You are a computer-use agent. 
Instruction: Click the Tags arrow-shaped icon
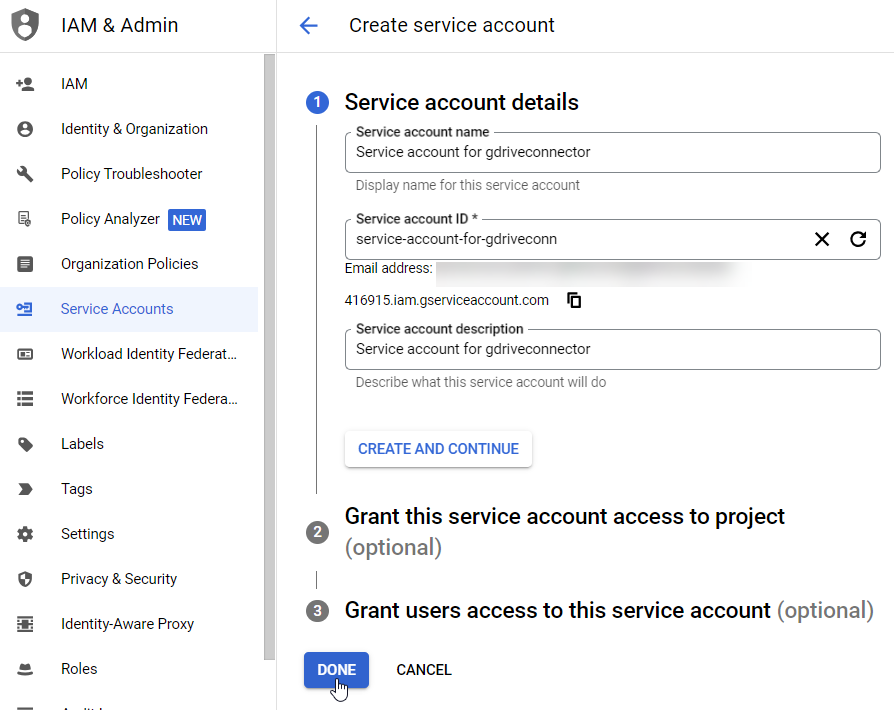[25, 489]
